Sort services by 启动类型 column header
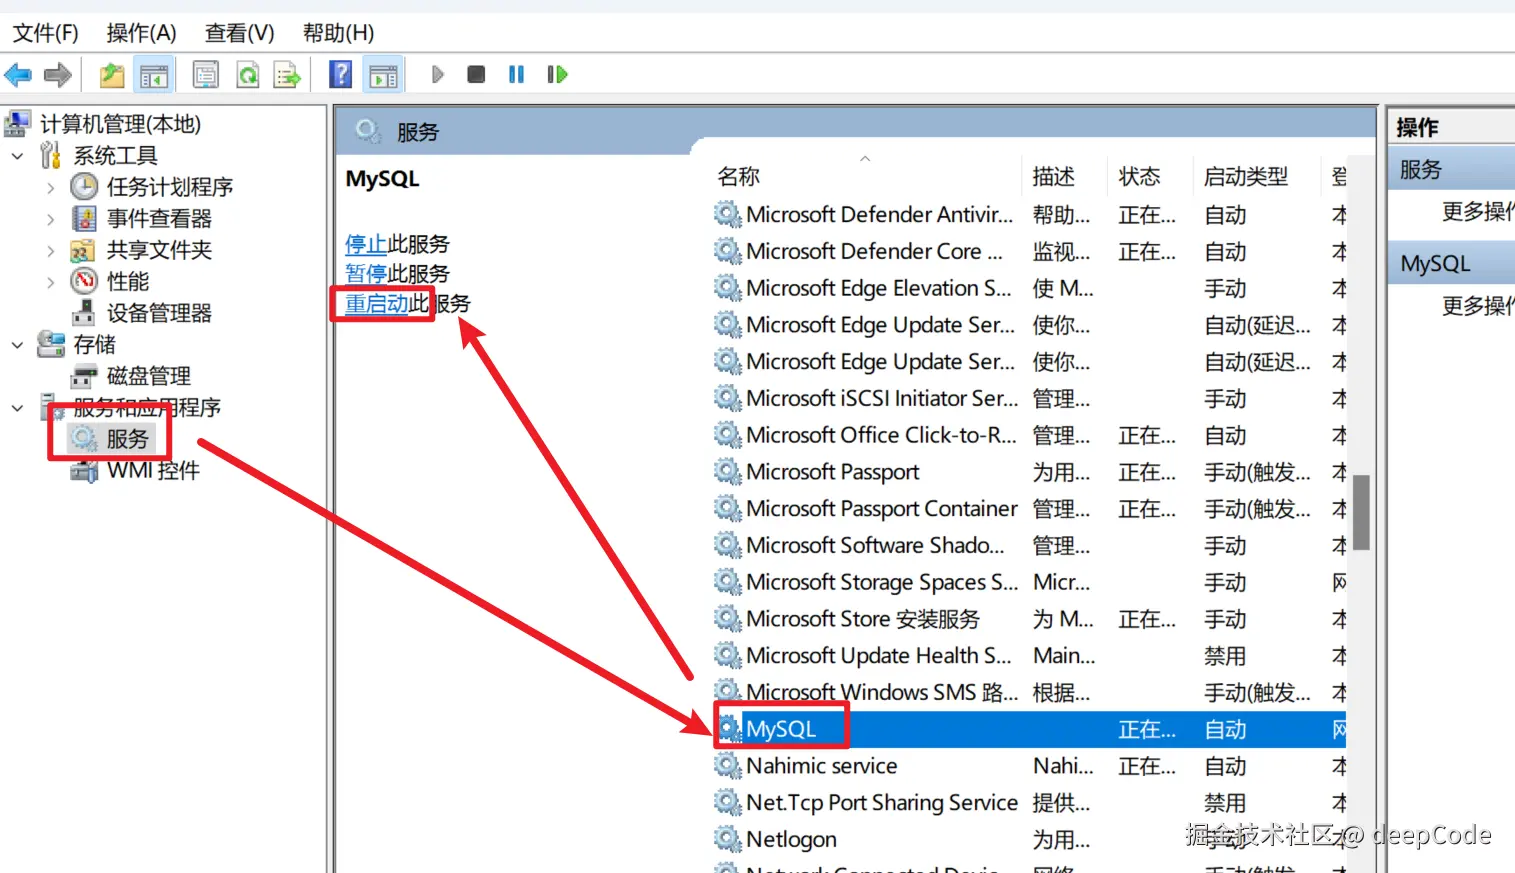Image resolution: width=1515 pixels, height=873 pixels. click(1246, 177)
